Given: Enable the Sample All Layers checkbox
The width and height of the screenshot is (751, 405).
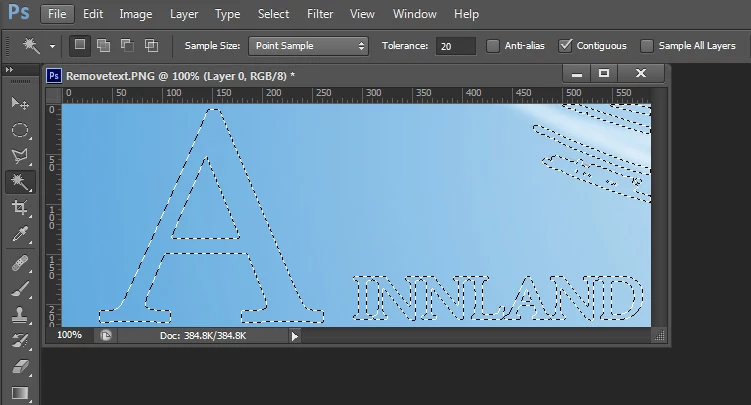Looking at the screenshot, I should pyautogui.click(x=647, y=46).
